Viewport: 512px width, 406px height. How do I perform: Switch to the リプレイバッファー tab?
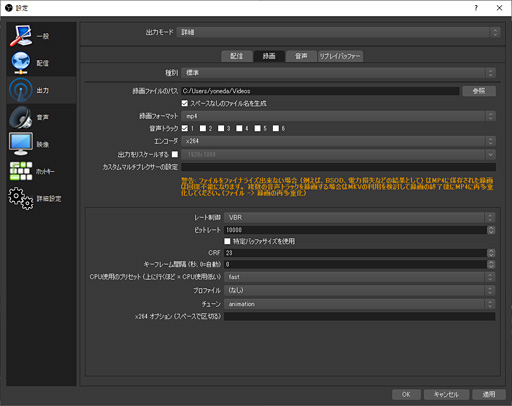pos(340,56)
